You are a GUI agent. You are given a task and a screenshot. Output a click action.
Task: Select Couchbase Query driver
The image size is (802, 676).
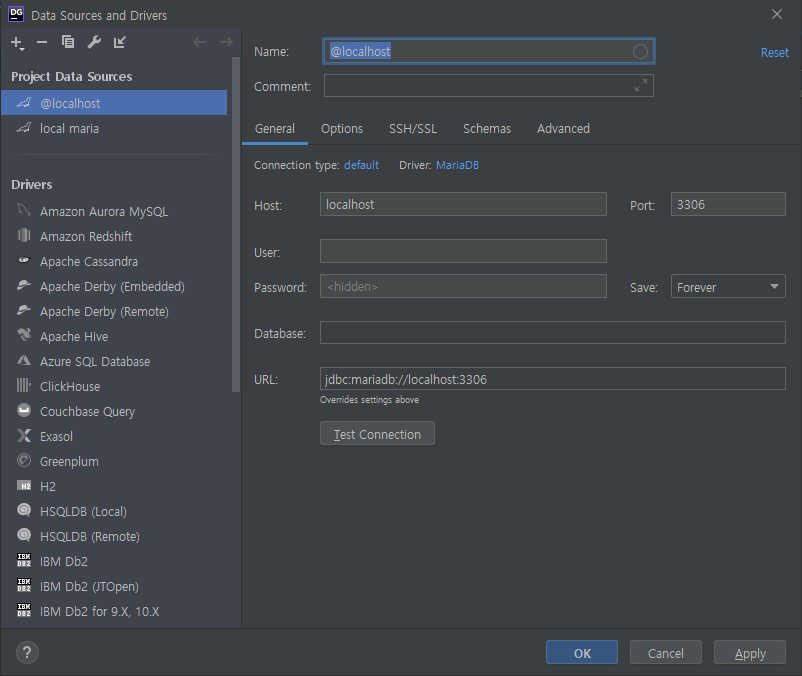tap(114, 412)
